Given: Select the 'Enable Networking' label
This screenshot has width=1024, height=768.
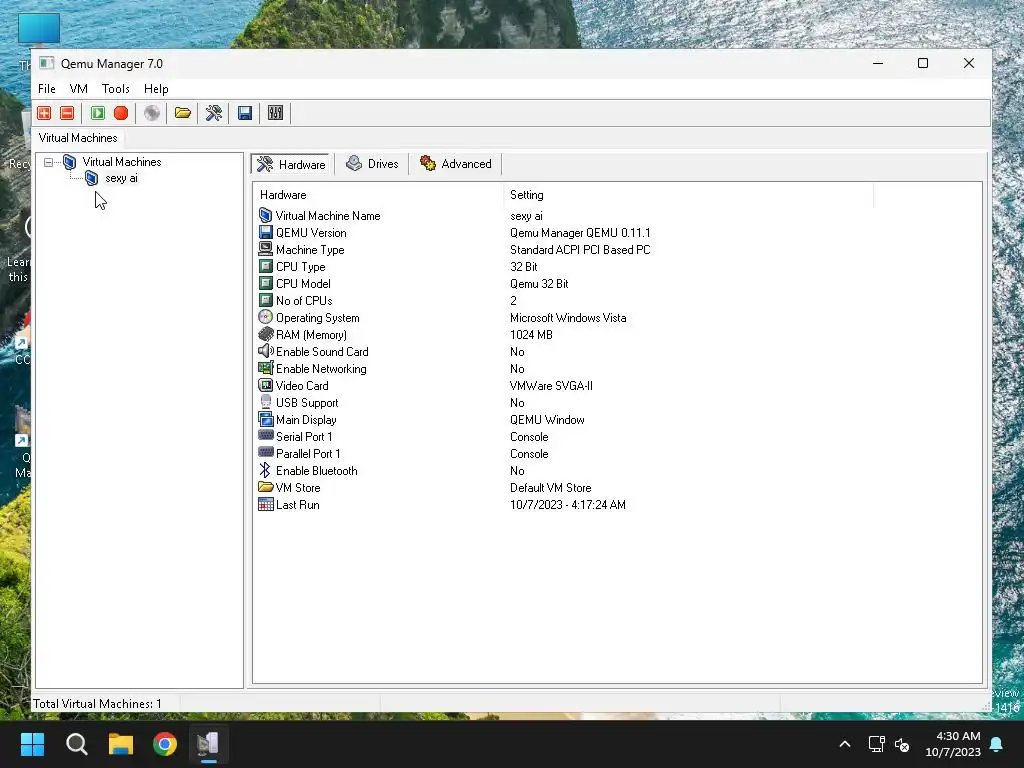Looking at the screenshot, I should (321, 368).
